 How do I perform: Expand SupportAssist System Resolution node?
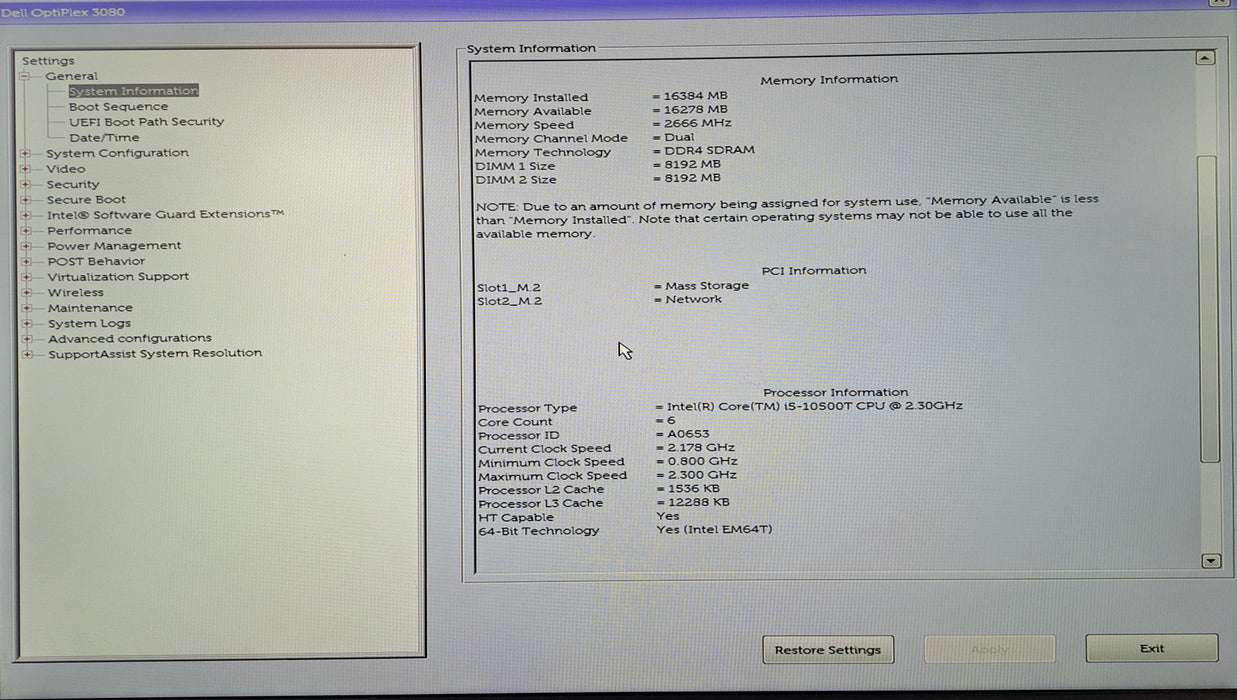26,354
